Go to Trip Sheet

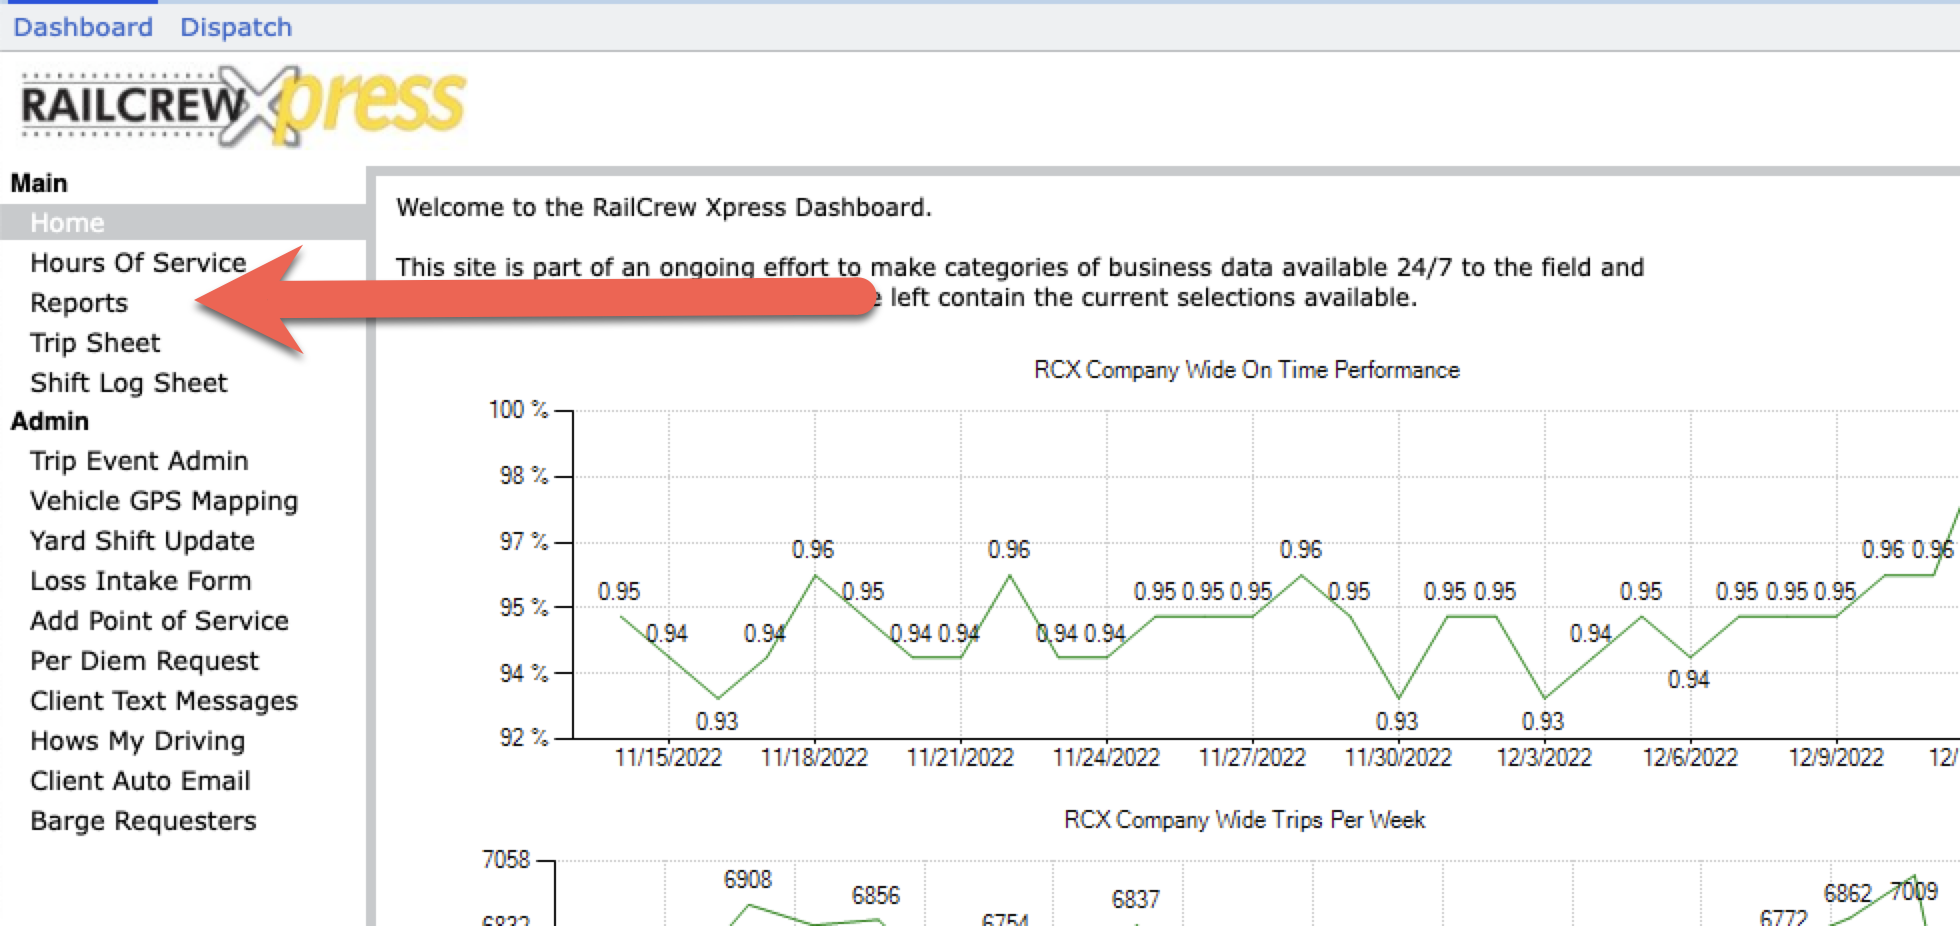(95, 343)
